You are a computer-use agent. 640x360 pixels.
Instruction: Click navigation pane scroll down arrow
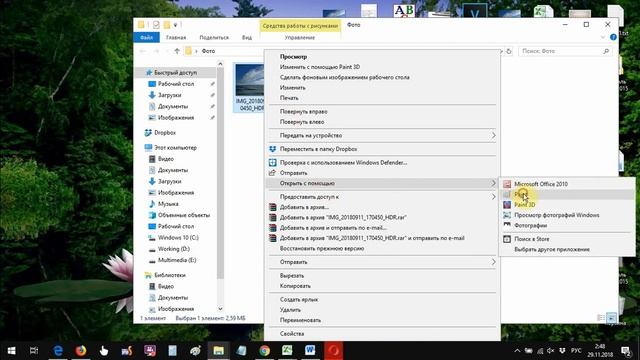tap(220, 309)
